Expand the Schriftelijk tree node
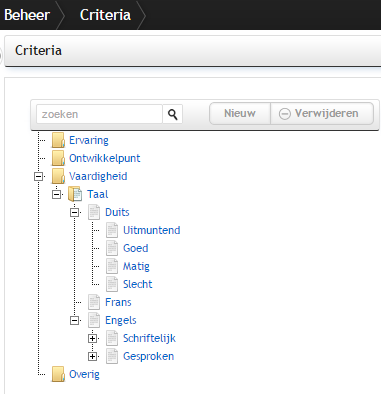The height and width of the screenshot is (394, 381). 93,338
